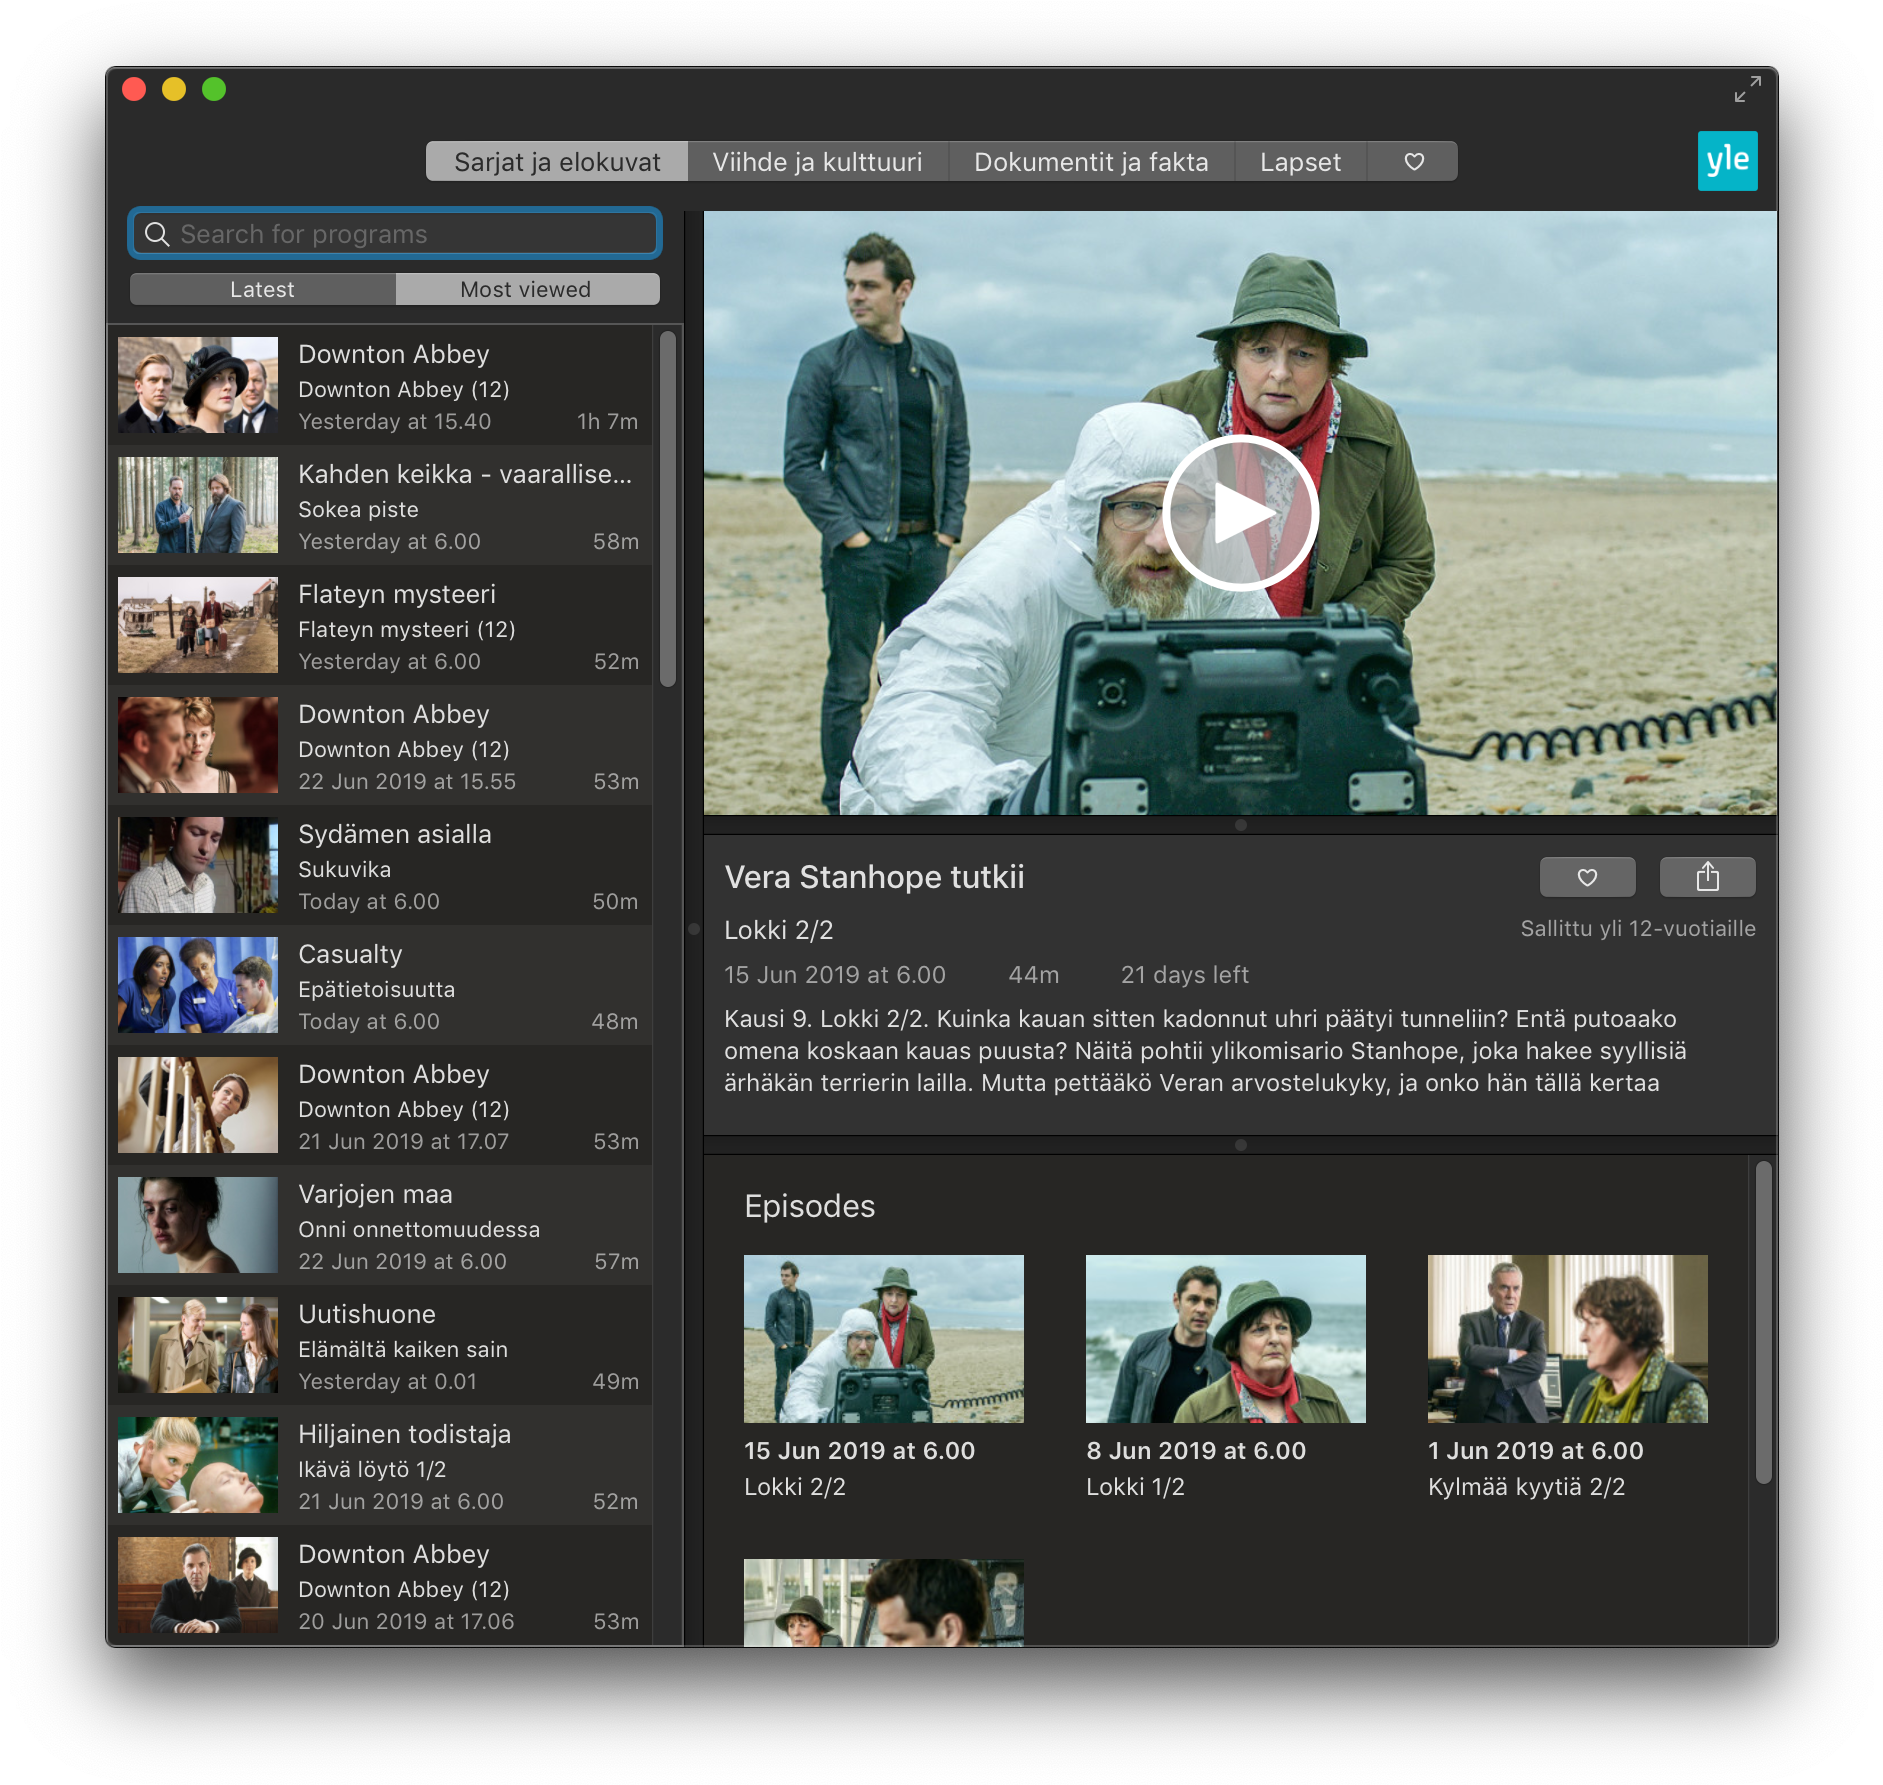Image resolution: width=1883 pixels, height=1785 pixels.
Task: Click the partially visible fourth episode thumbnail
Action: coord(884,1602)
